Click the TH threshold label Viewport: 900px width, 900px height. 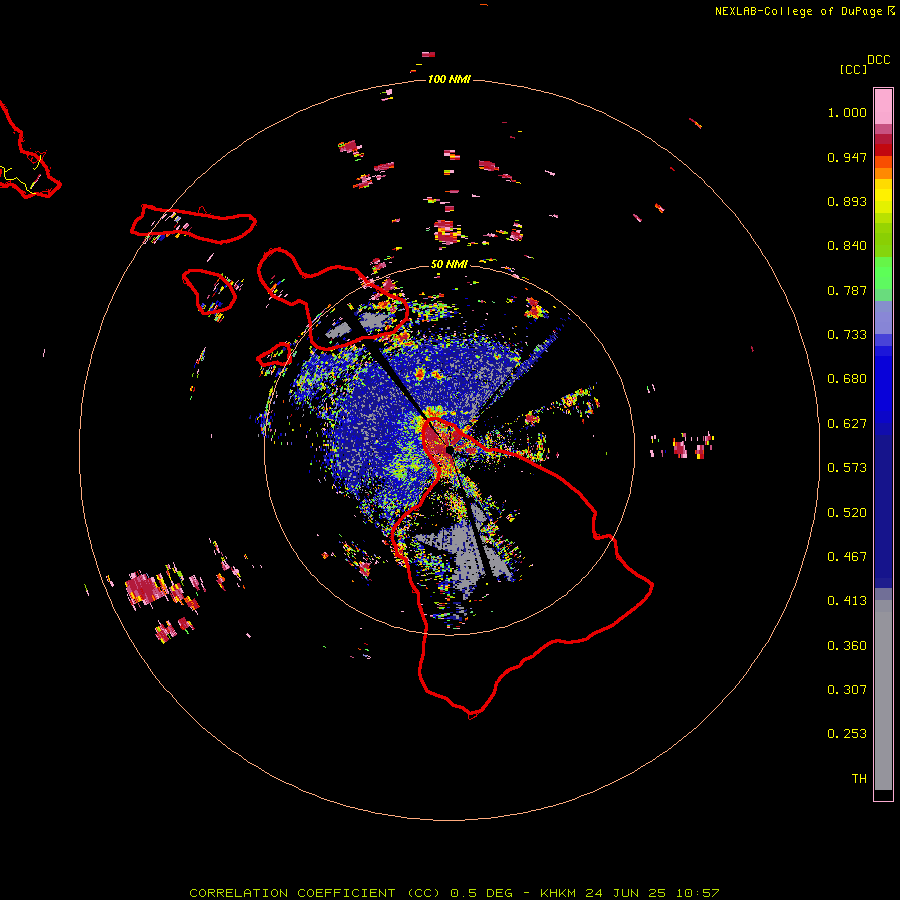(x=859, y=779)
